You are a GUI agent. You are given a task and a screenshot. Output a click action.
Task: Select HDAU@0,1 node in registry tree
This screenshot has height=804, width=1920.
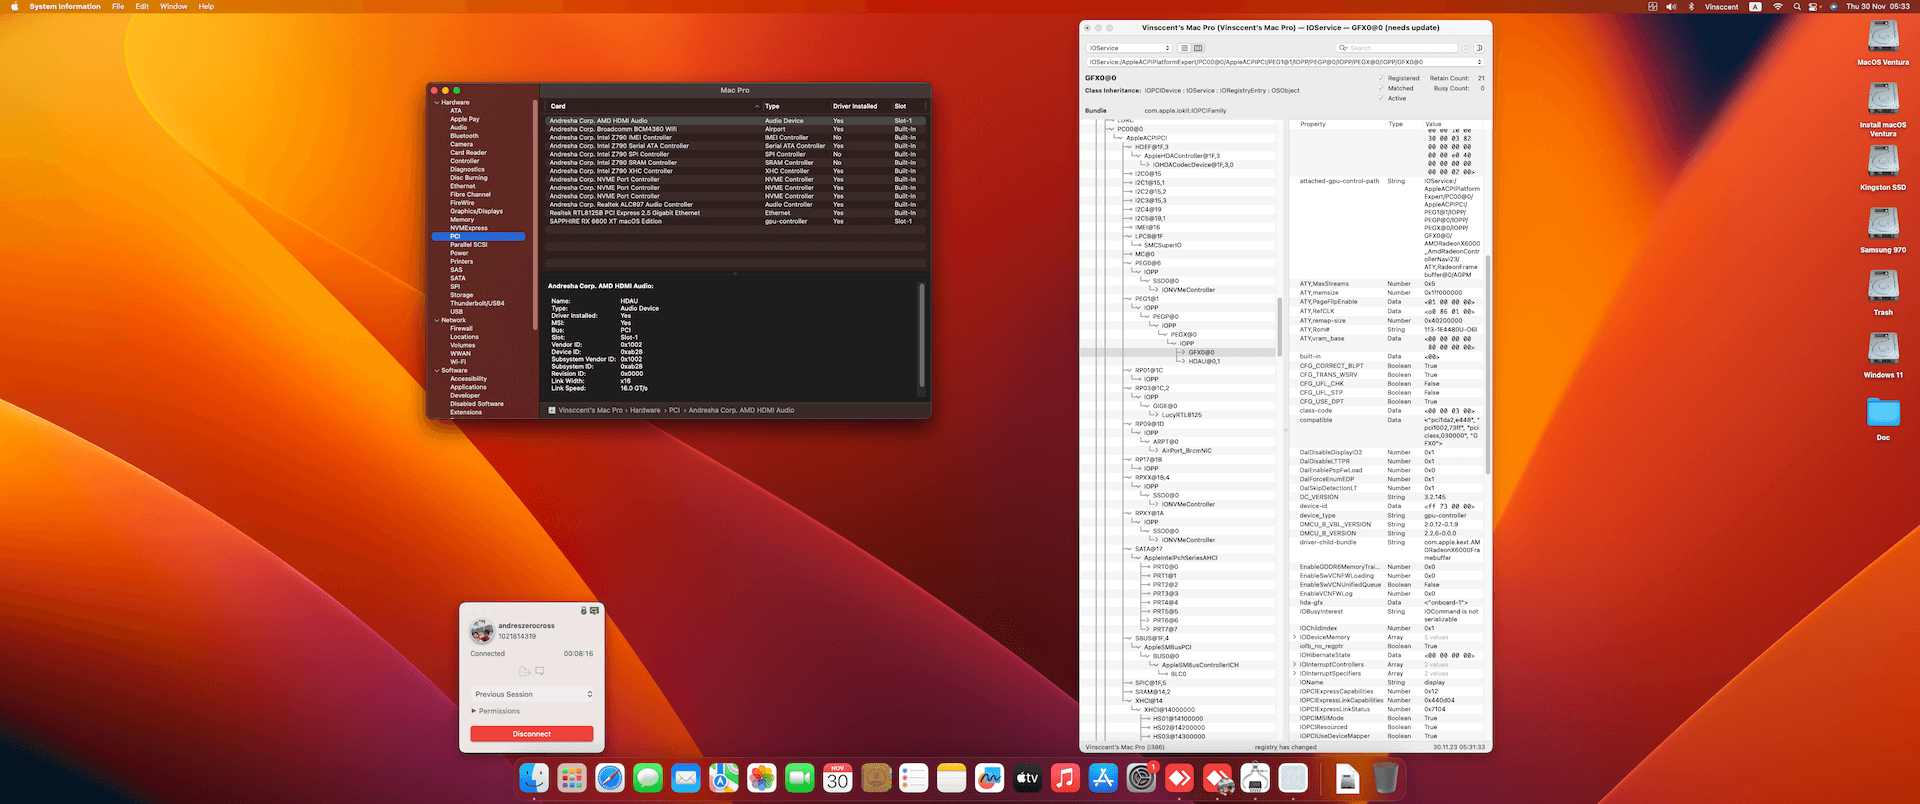point(1204,361)
